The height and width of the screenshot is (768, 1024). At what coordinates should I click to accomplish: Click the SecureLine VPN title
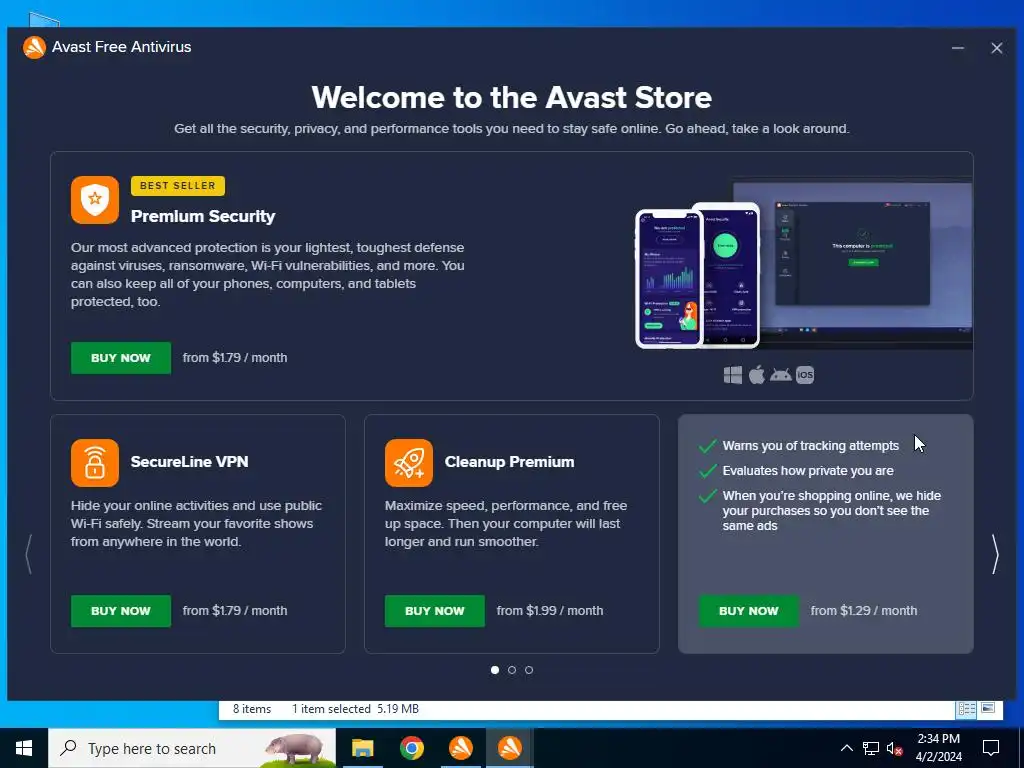pyautogui.click(x=189, y=462)
